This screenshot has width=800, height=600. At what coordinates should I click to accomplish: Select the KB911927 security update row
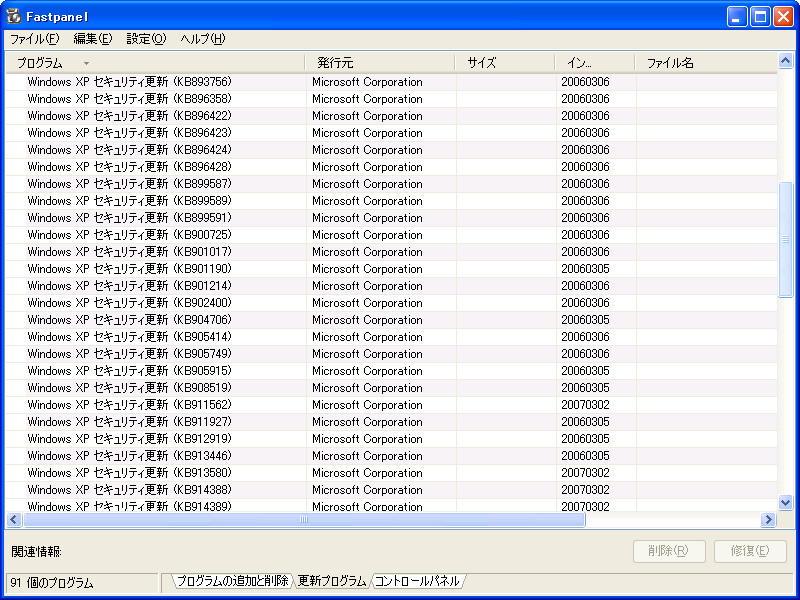tap(391, 422)
